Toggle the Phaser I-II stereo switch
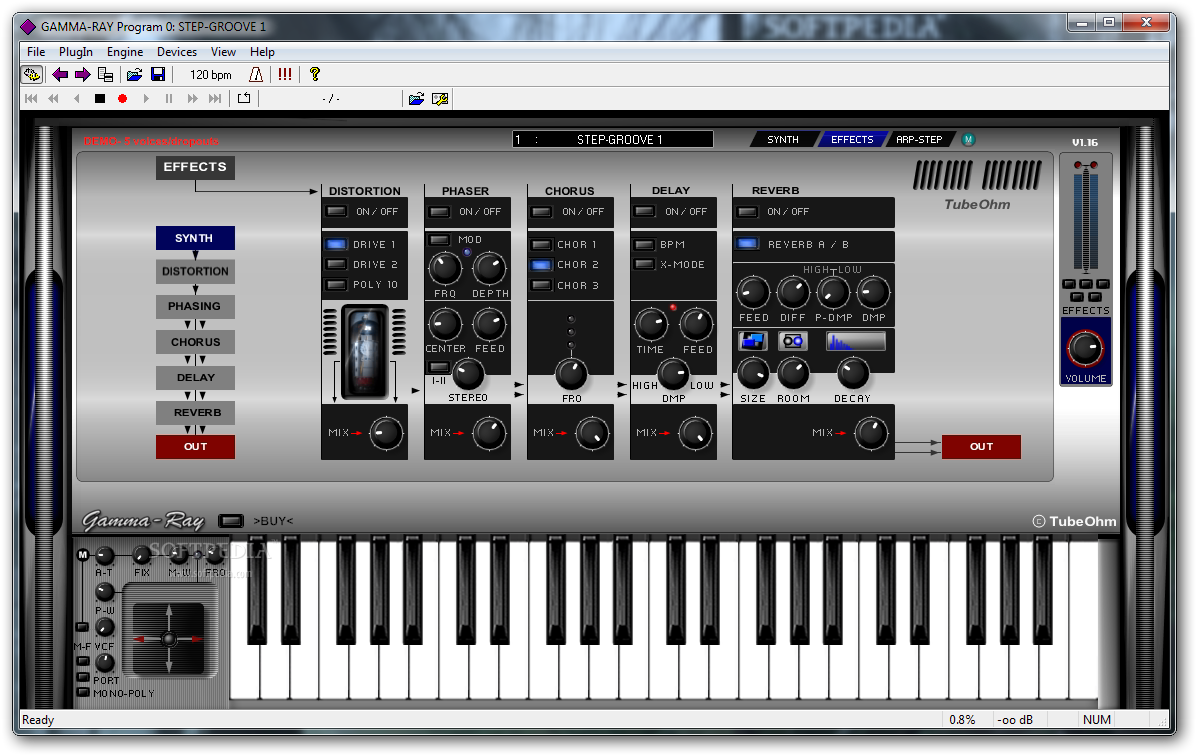The image size is (1197, 756). [439, 367]
